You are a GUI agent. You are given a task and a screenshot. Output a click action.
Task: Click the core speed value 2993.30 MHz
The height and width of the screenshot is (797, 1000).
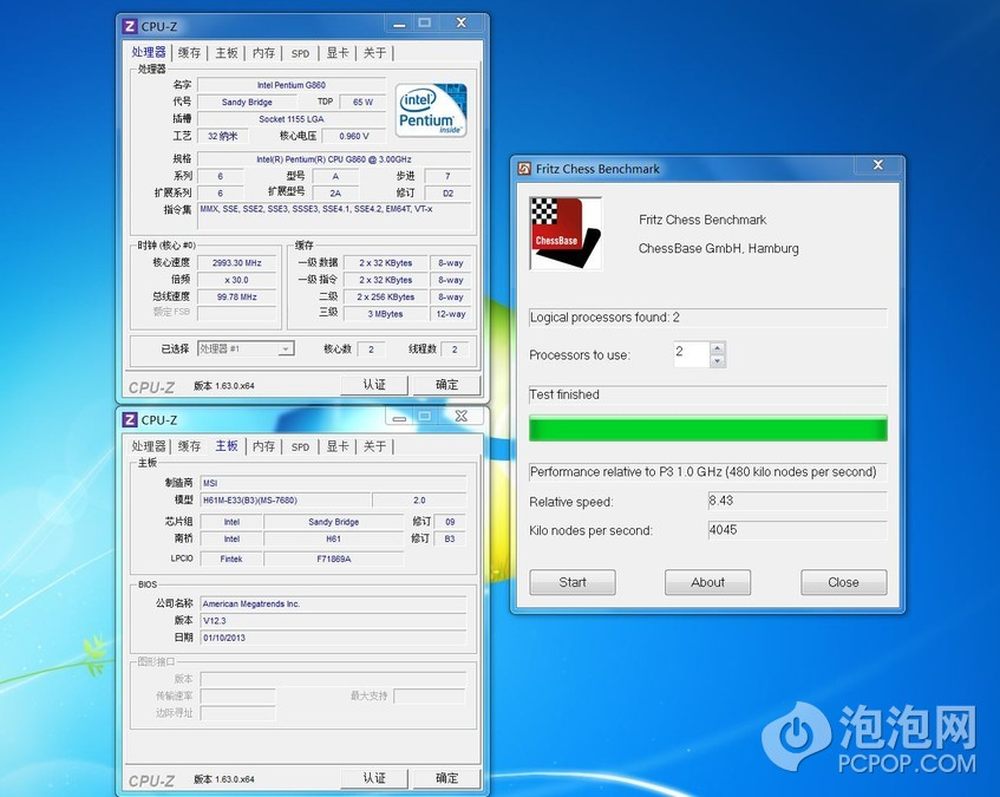(237, 263)
